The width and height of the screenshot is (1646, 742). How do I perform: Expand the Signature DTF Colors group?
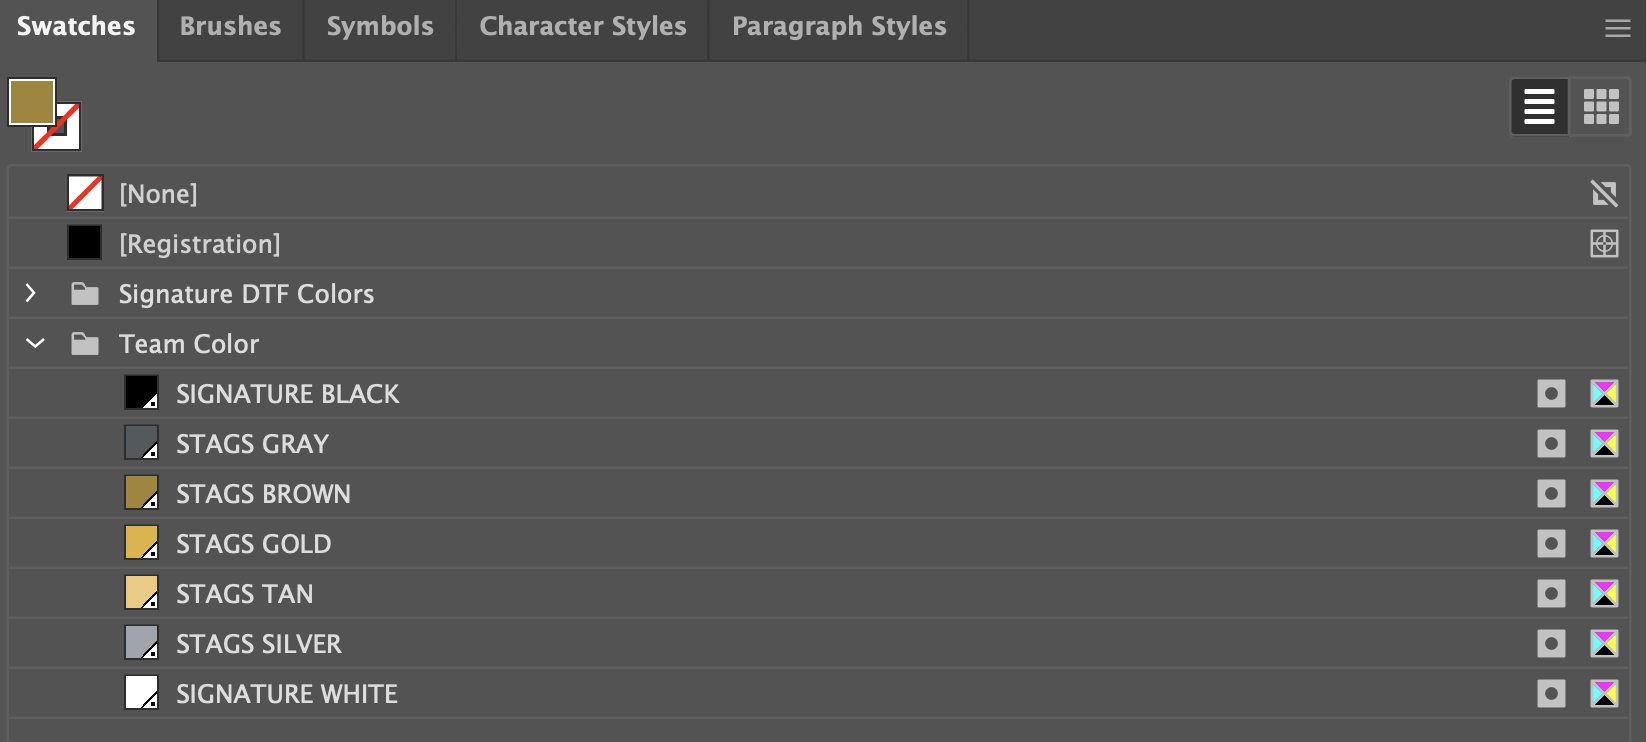tap(31, 293)
